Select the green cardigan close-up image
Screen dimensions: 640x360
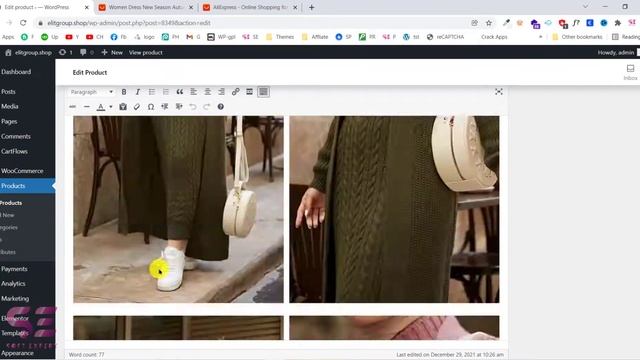tap(394, 209)
